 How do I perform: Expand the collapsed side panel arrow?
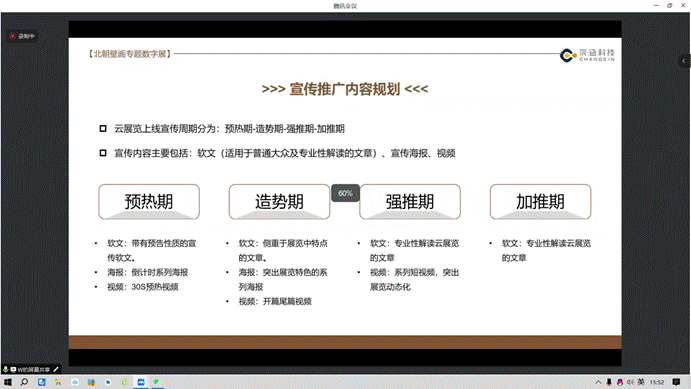pyautogui.click(x=684, y=61)
